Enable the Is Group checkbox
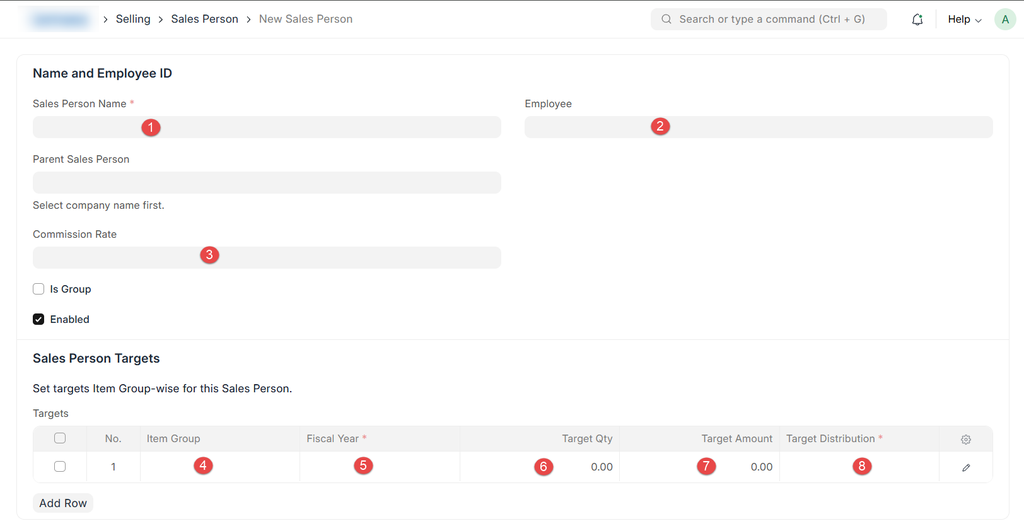Screen dimensions: 1024x526 pos(39,289)
